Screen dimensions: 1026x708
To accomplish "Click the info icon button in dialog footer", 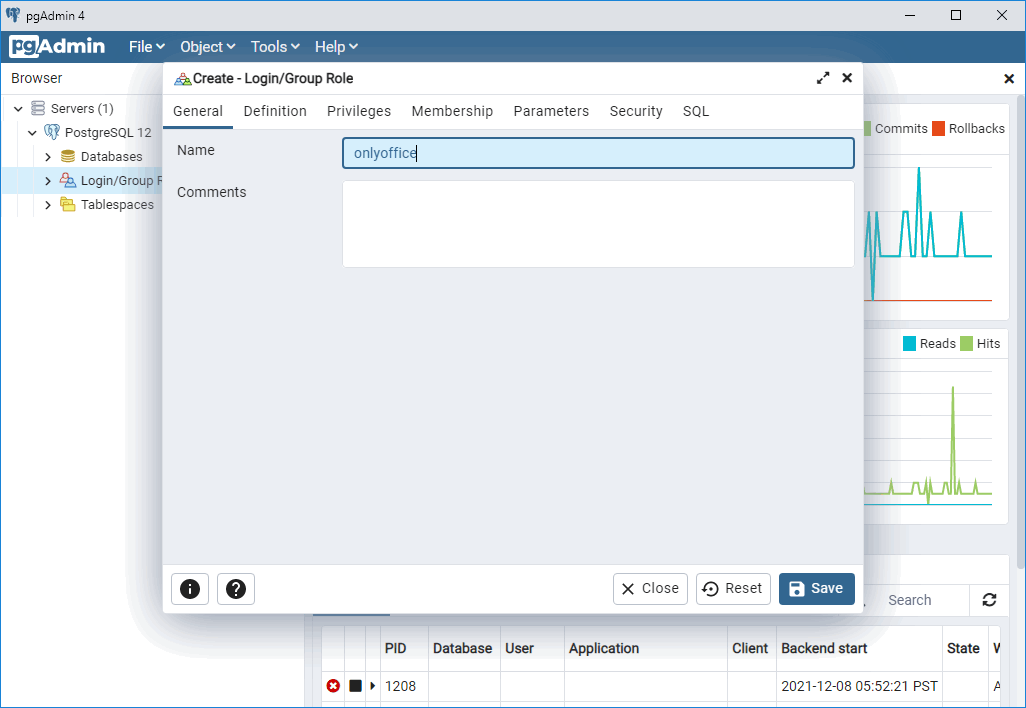I will pyautogui.click(x=190, y=589).
